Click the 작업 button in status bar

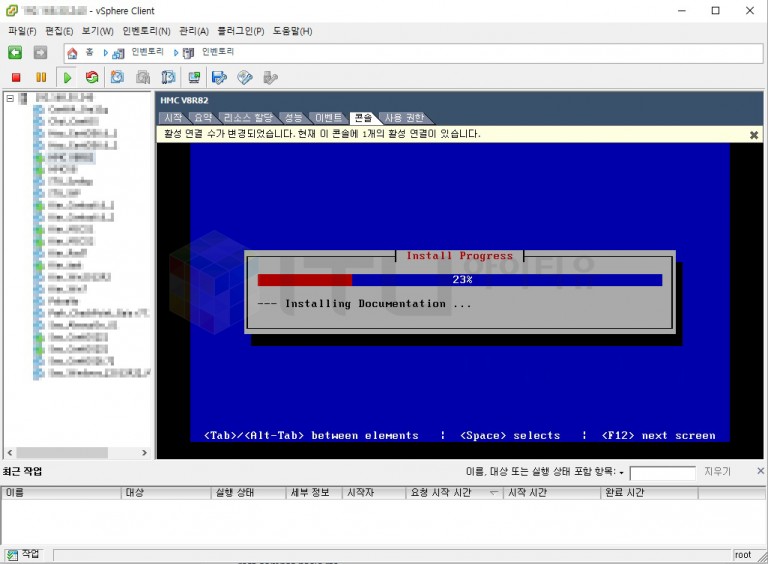(23, 554)
